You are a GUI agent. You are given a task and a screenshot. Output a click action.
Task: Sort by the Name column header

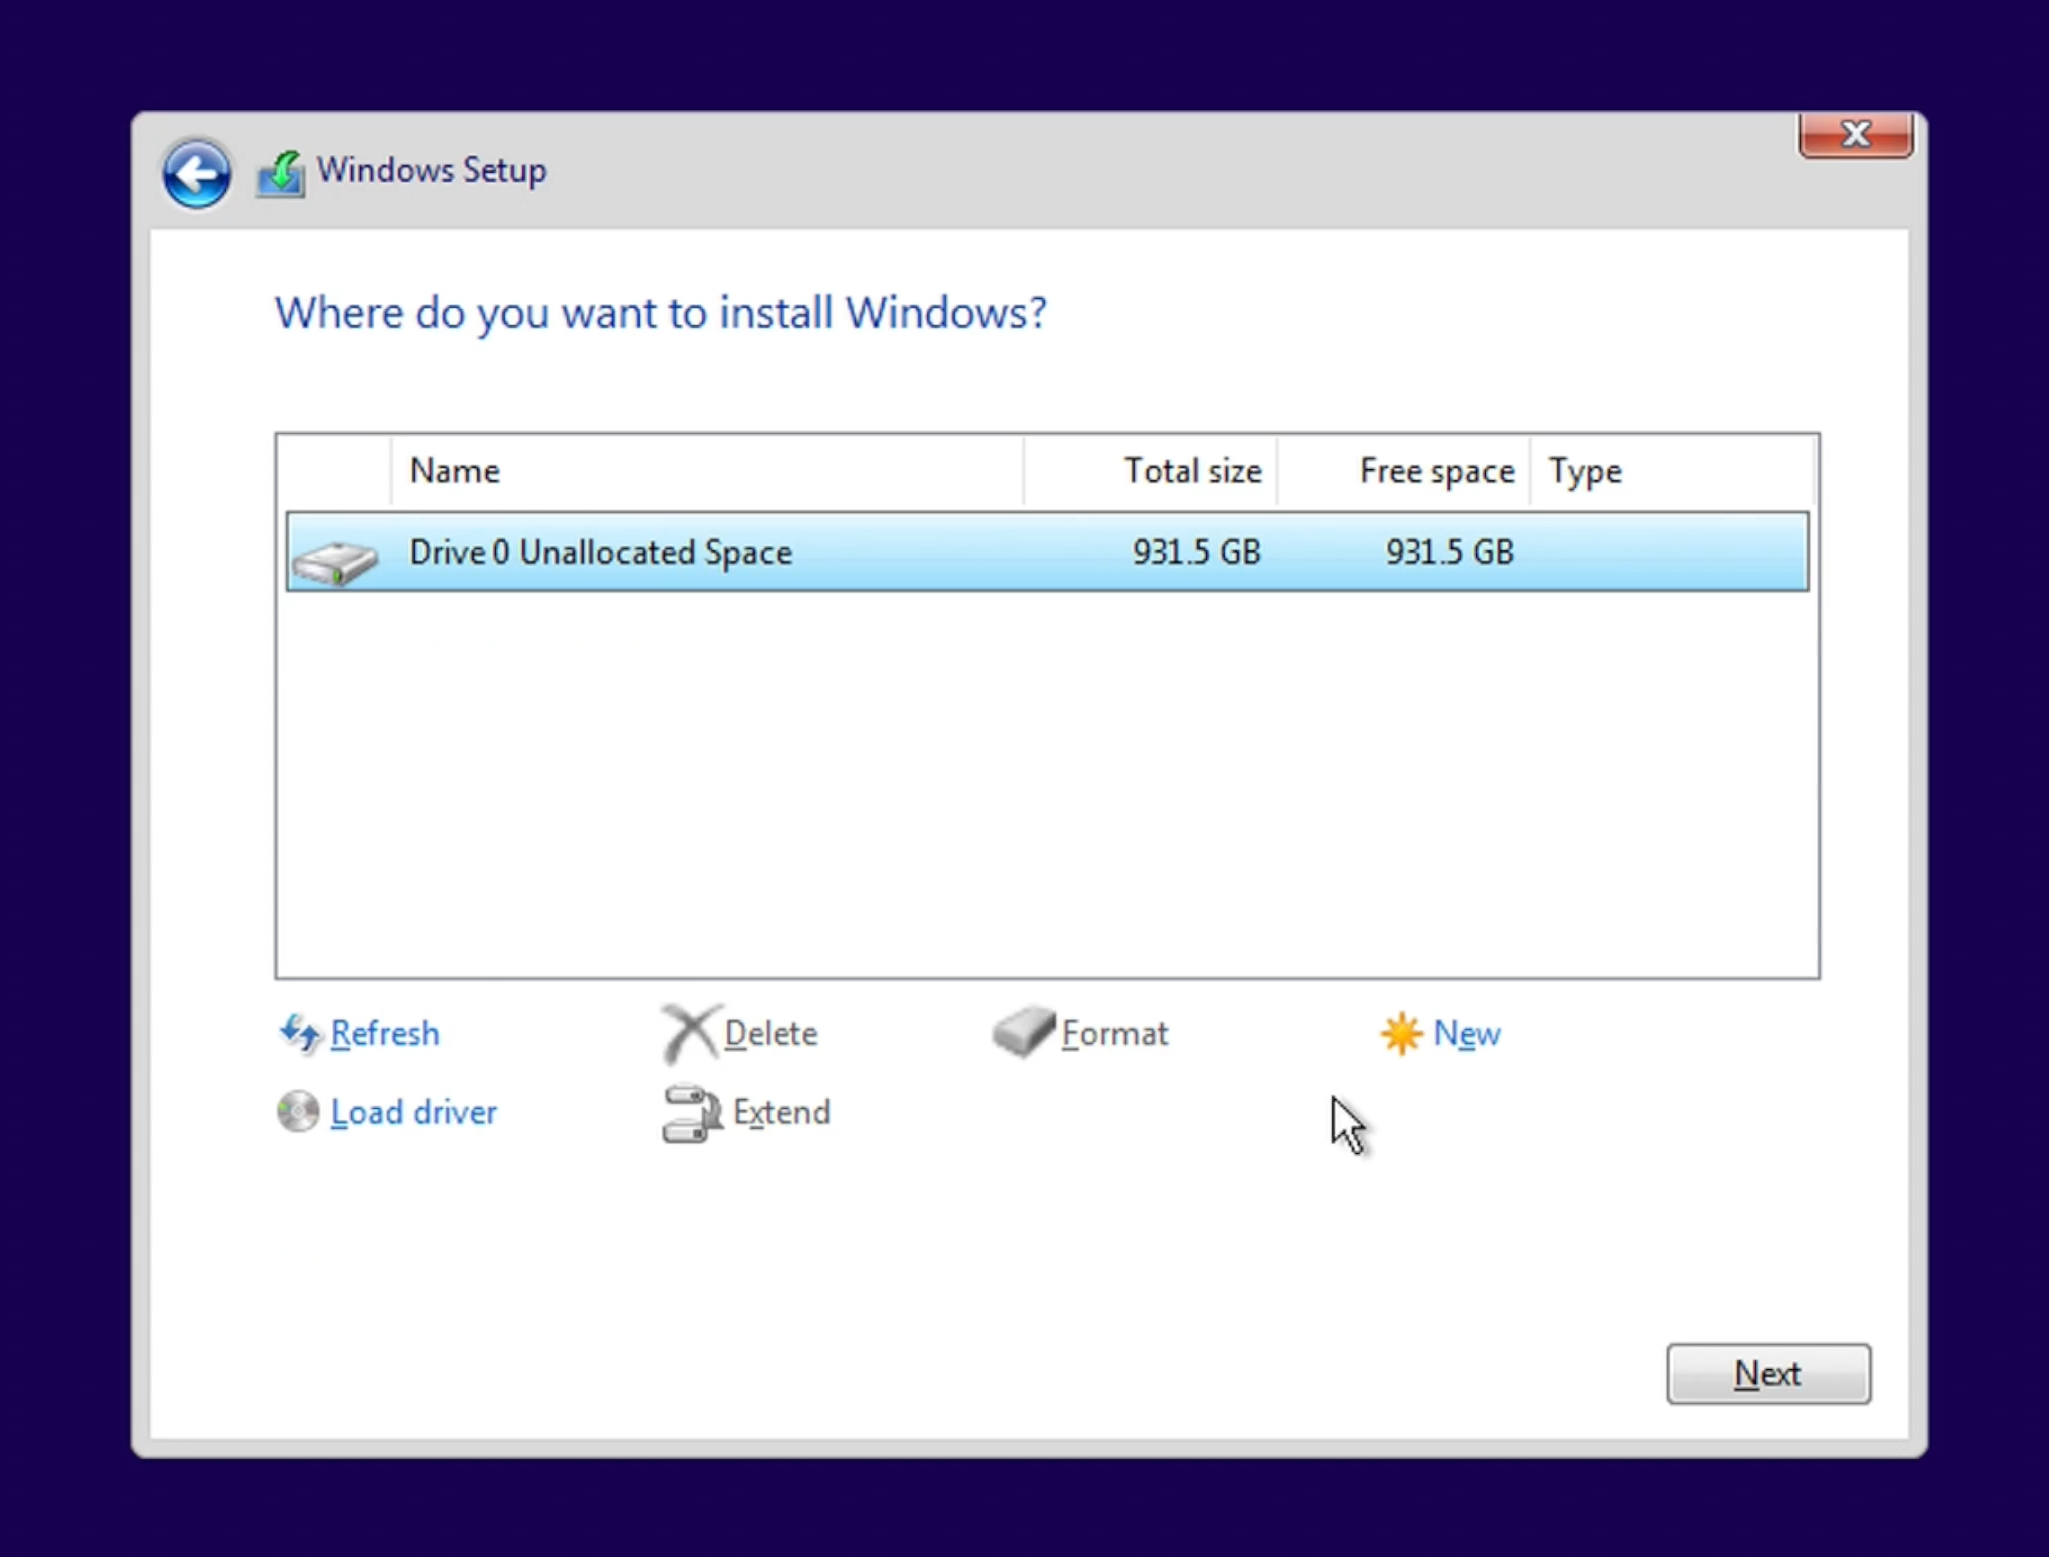tap(707, 471)
